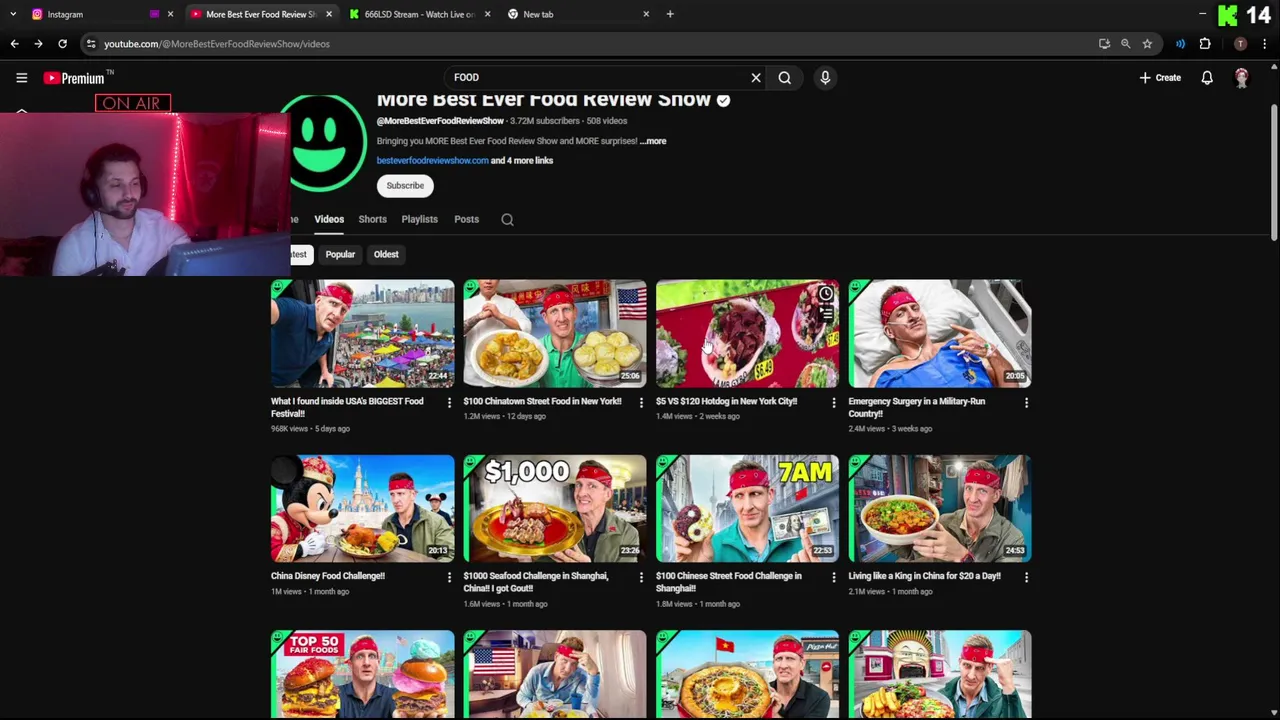Bookmark this page with the star

(1147, 44)
